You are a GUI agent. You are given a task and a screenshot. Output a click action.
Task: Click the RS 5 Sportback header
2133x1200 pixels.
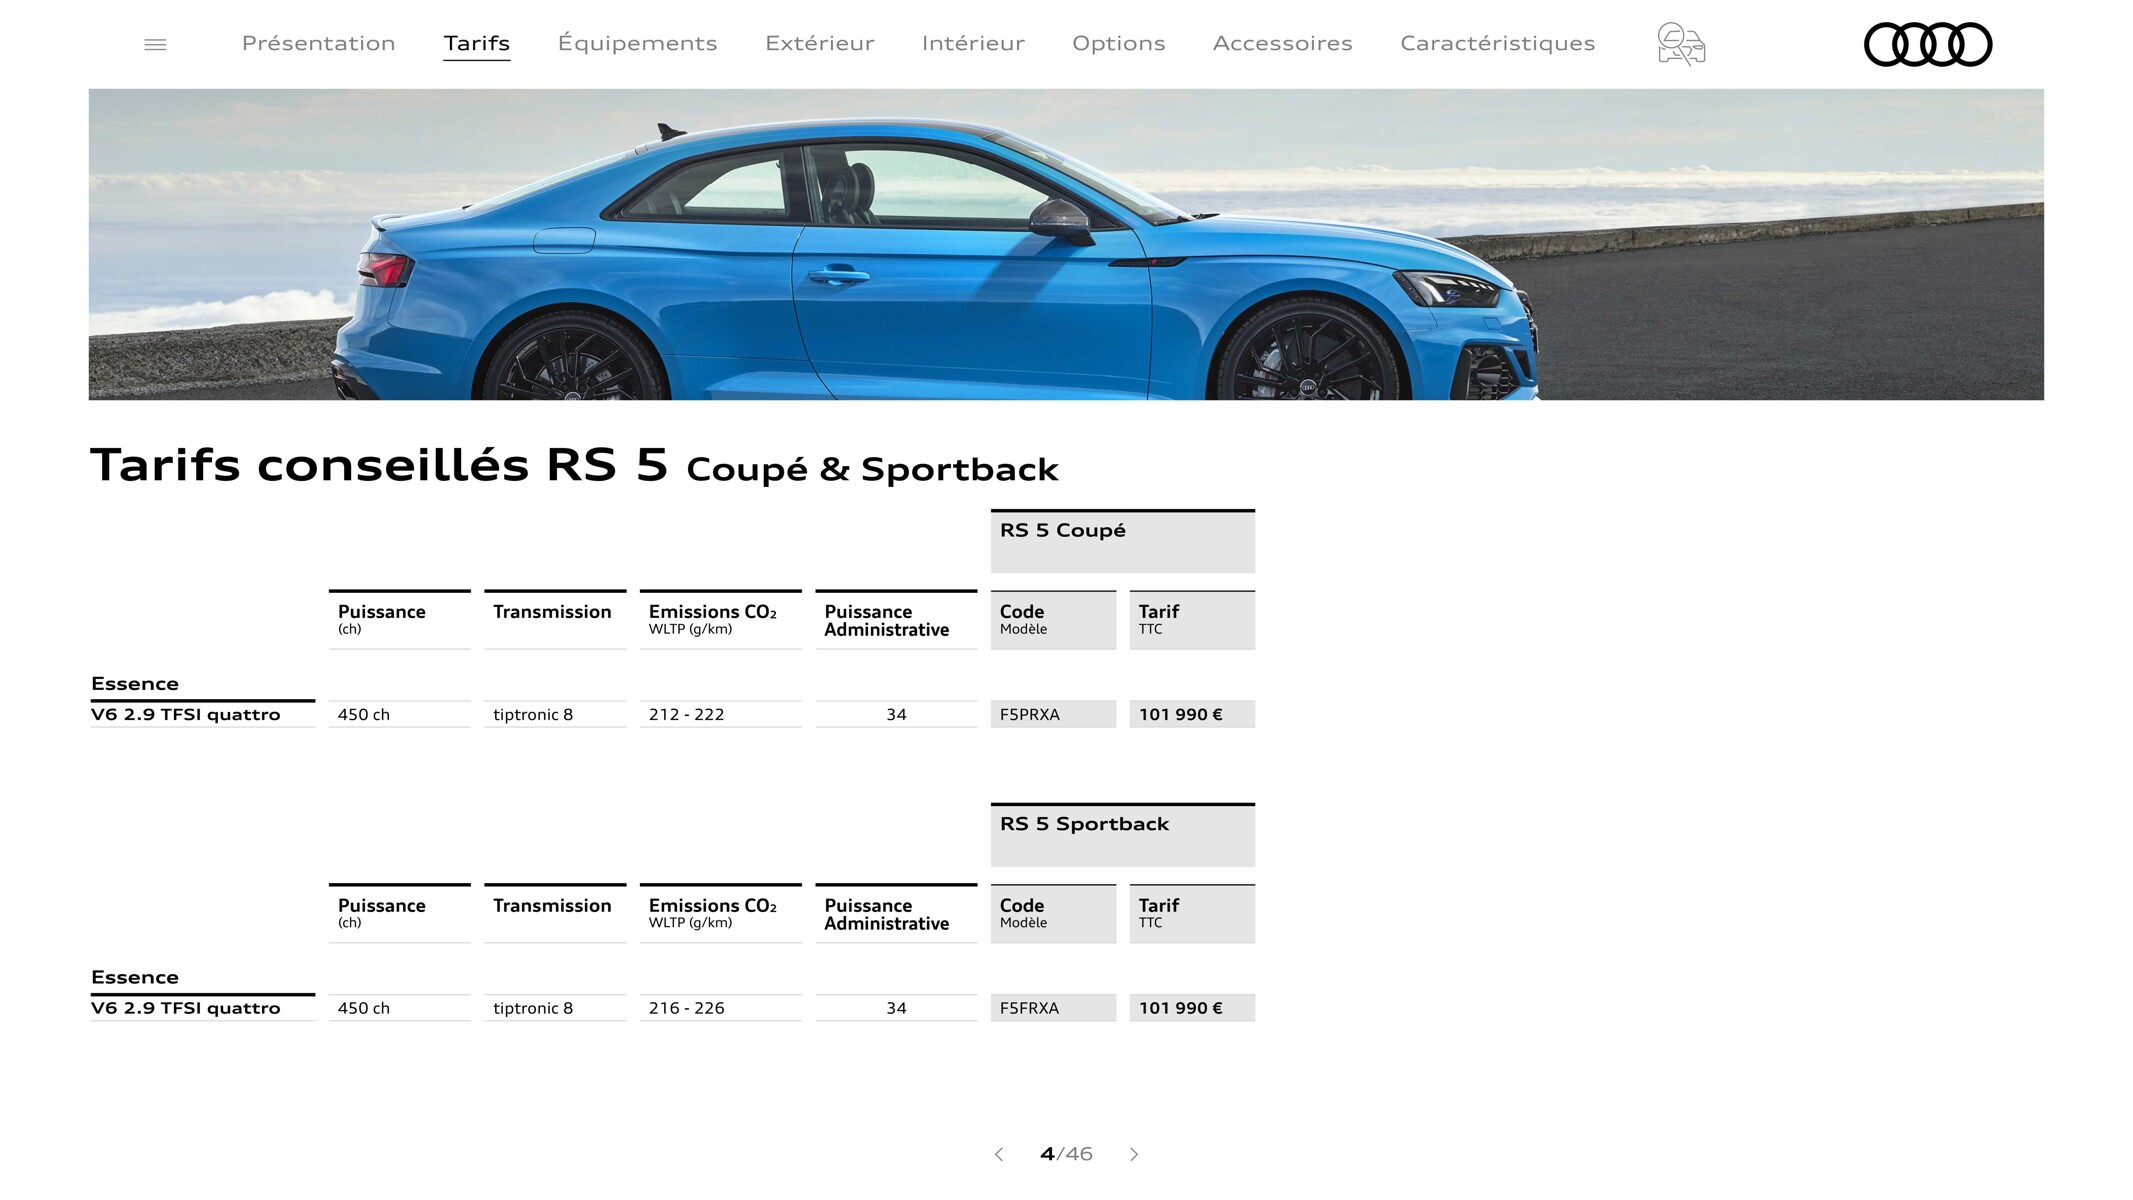pyautogui.click(x=1123, y=835)
